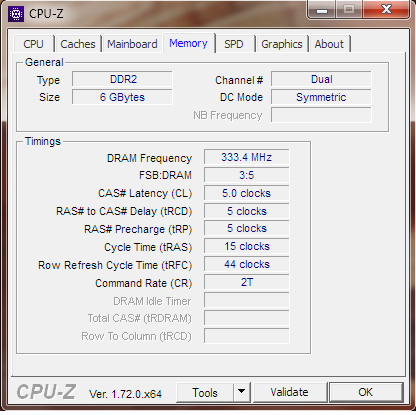This screenshot has height=415, width=416.
Task: Click Command Rate value 2T
Action: click(x=247, y=282)
